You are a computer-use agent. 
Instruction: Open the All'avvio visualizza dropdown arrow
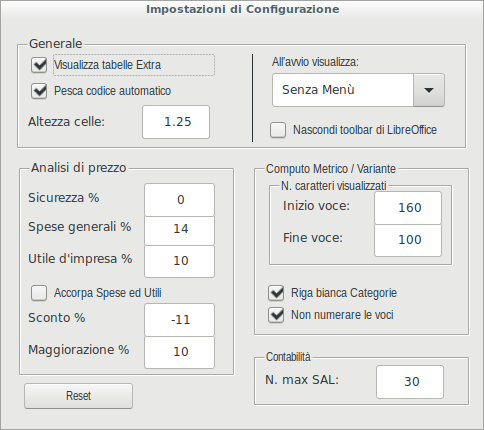429,90
